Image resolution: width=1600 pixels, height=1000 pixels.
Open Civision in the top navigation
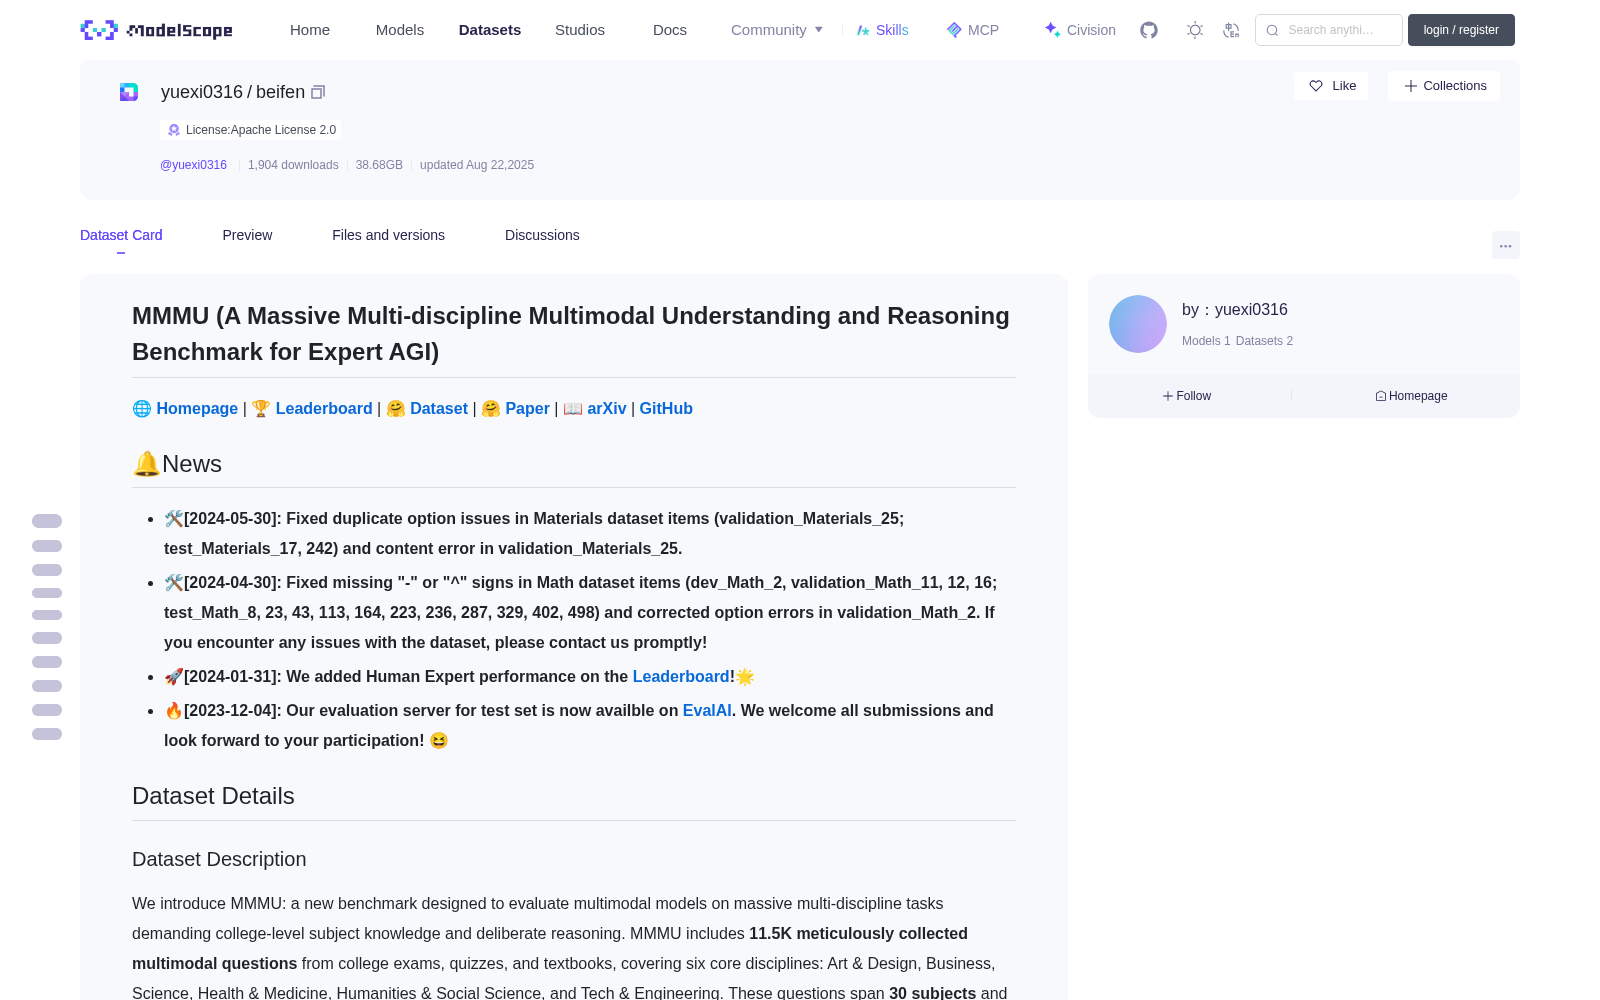pyautogui.click(x=1080, y=30)
